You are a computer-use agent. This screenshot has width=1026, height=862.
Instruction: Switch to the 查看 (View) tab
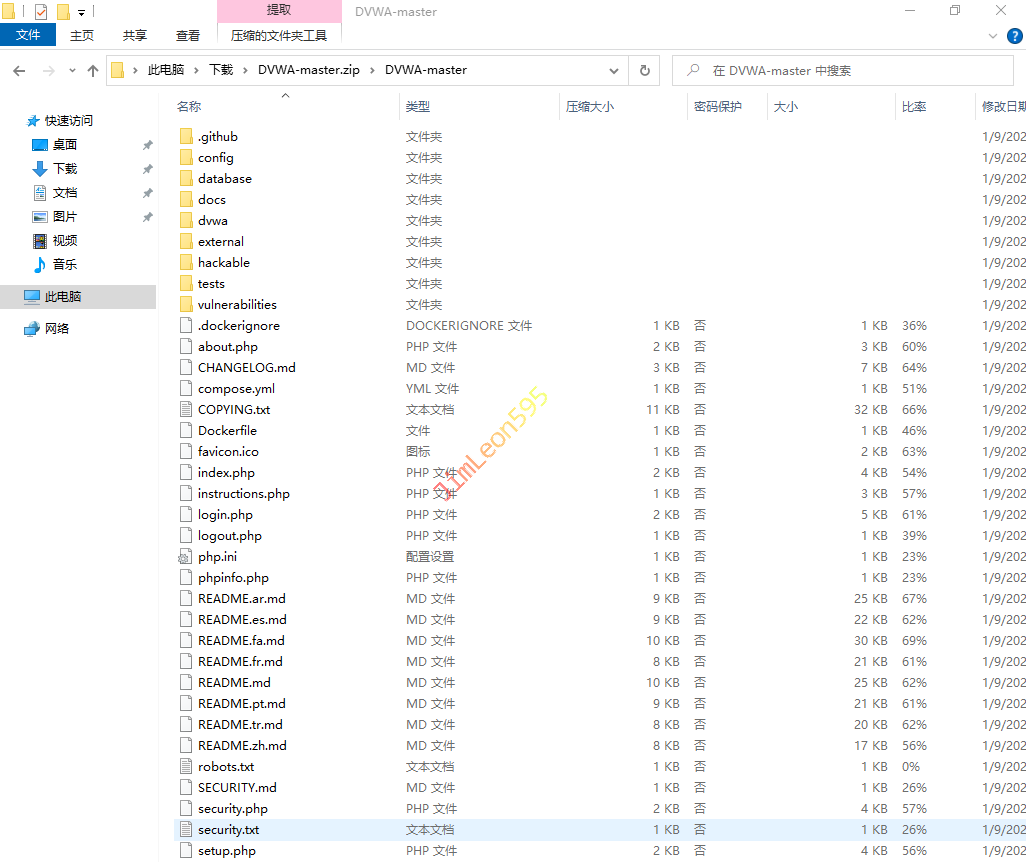(x=187, y=35)
